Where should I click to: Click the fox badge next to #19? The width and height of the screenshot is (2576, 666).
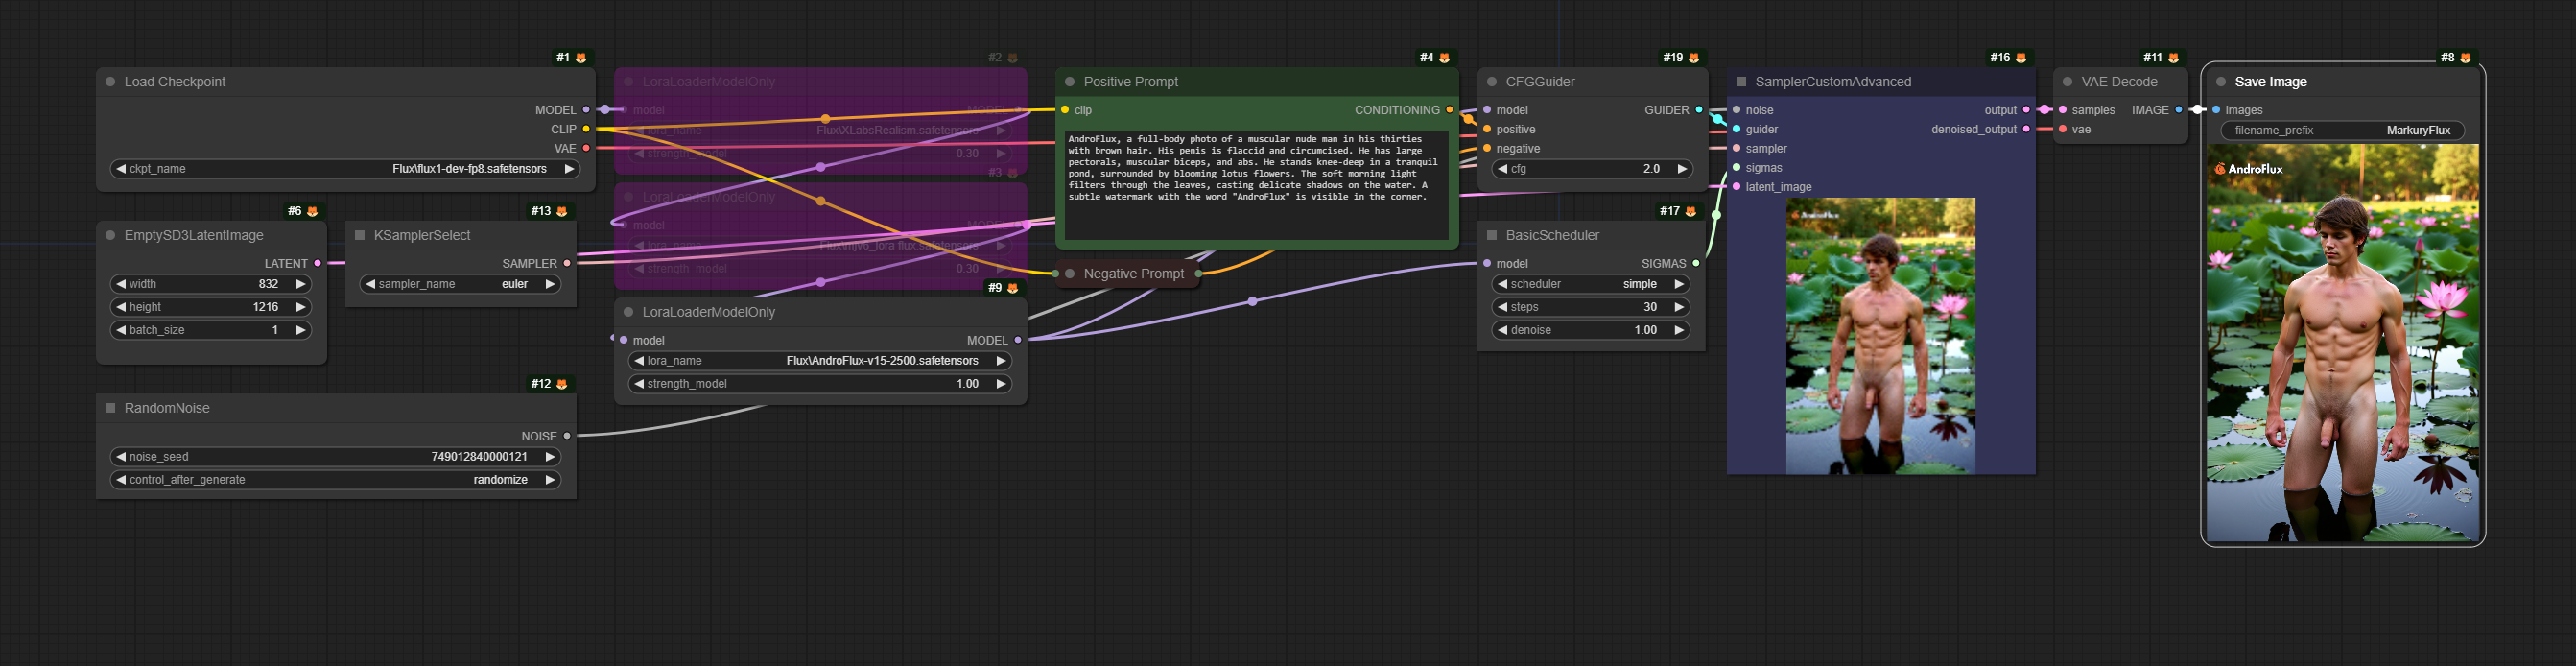point(1693,58)
